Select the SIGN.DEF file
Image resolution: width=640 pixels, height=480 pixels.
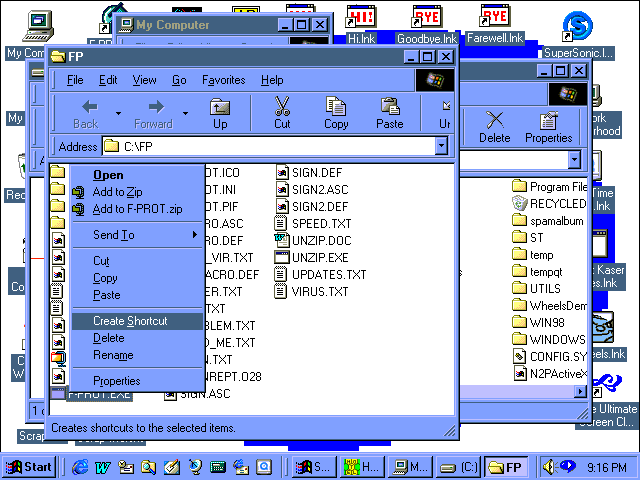(x=309, y=173)
